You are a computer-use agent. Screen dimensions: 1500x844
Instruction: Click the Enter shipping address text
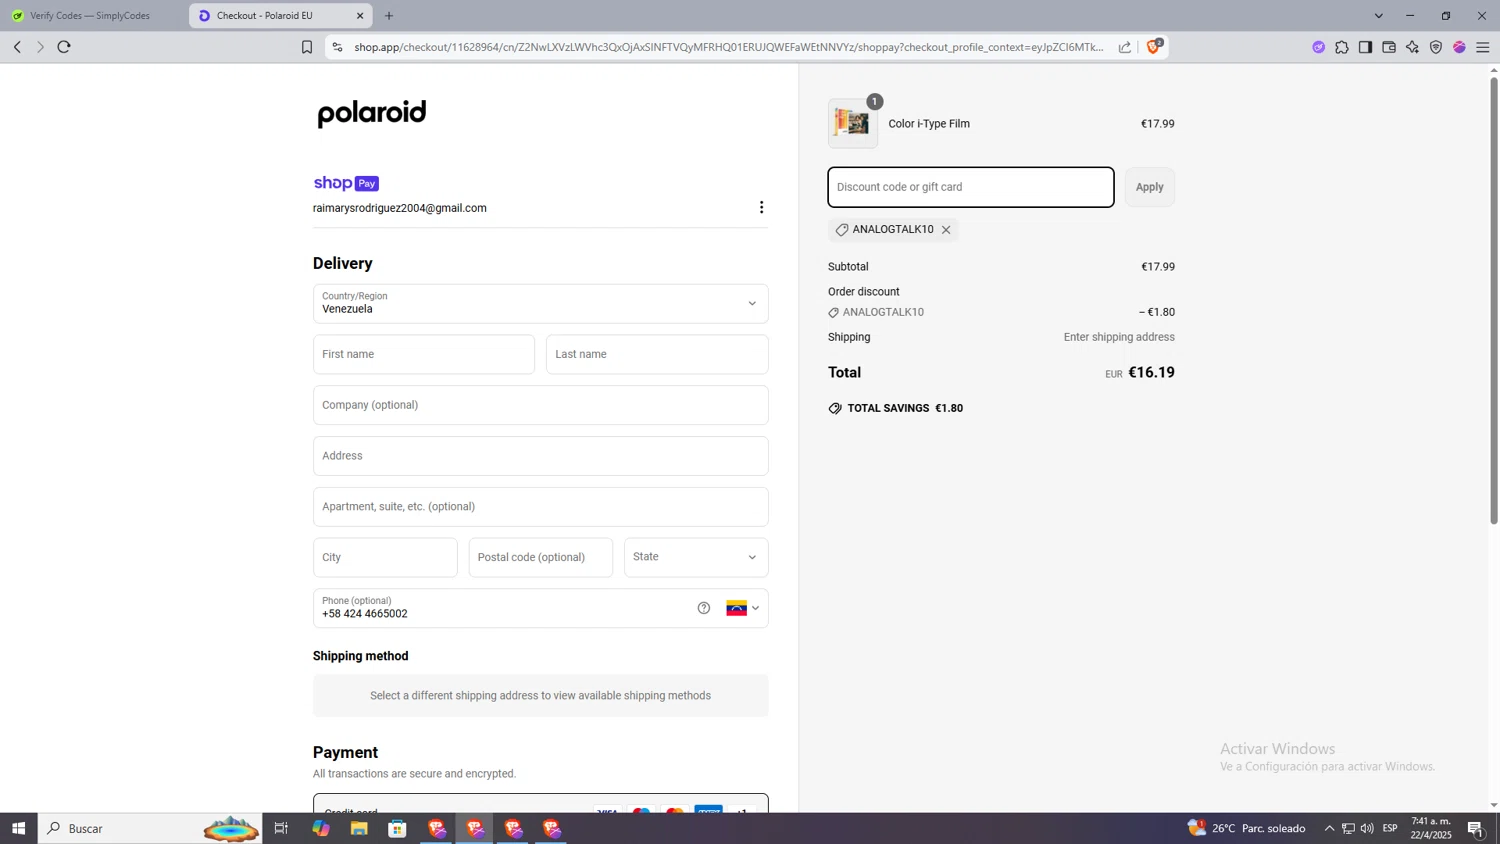pos(1119,337)
